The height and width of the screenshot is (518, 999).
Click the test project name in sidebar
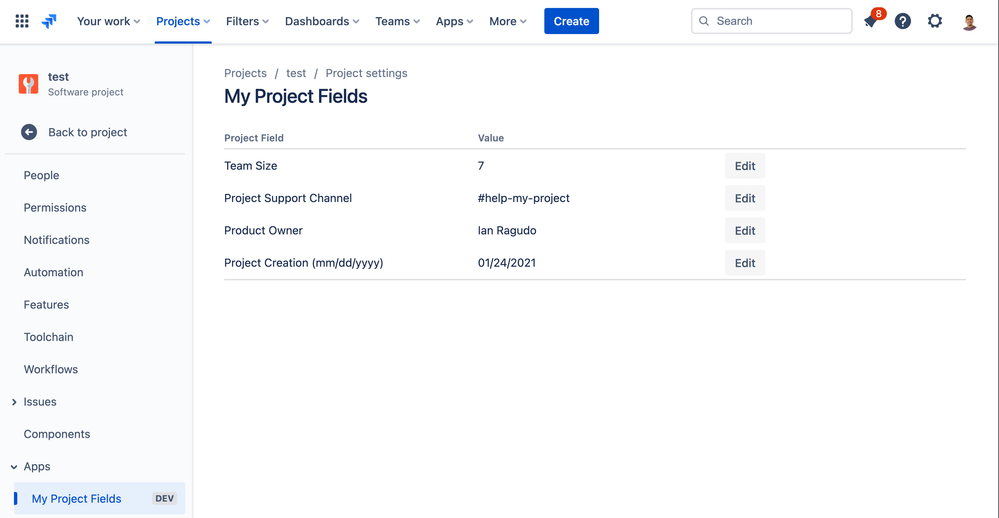pos(58,76)
